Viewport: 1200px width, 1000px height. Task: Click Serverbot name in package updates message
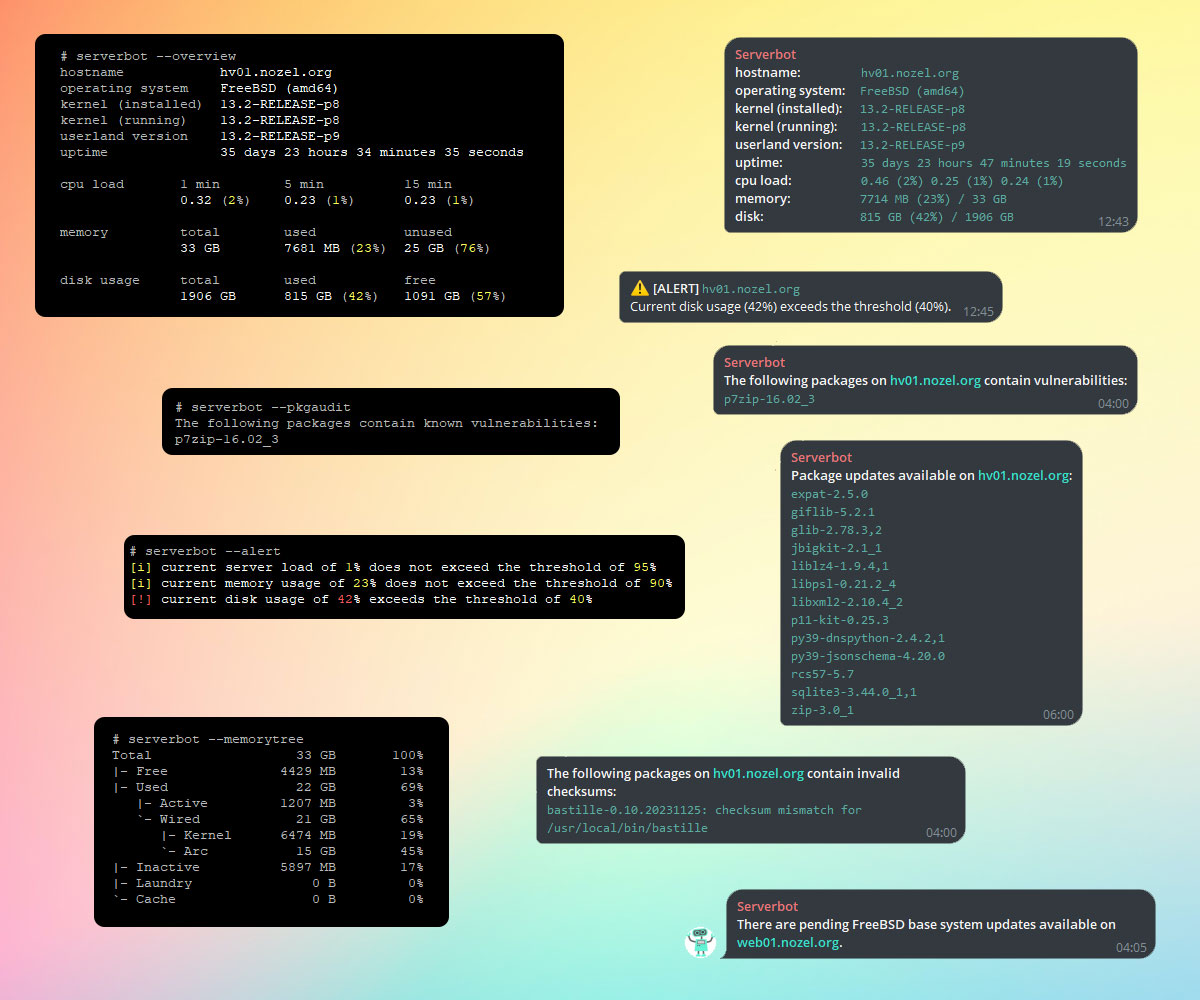point(821,458)
